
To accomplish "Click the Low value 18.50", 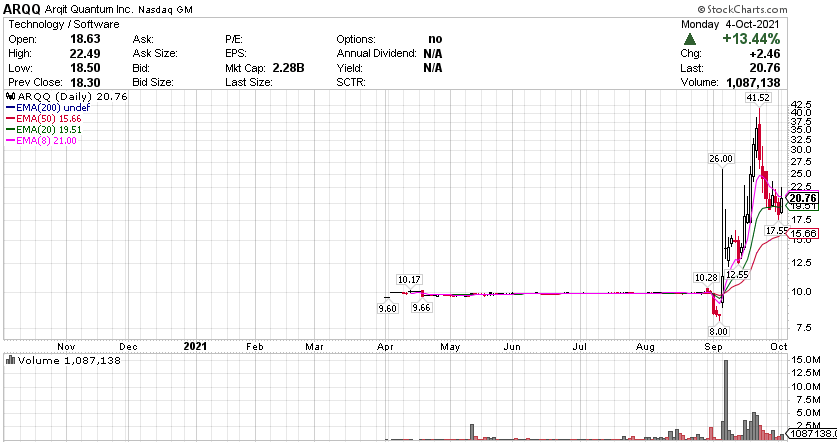I will pos(85,68).
